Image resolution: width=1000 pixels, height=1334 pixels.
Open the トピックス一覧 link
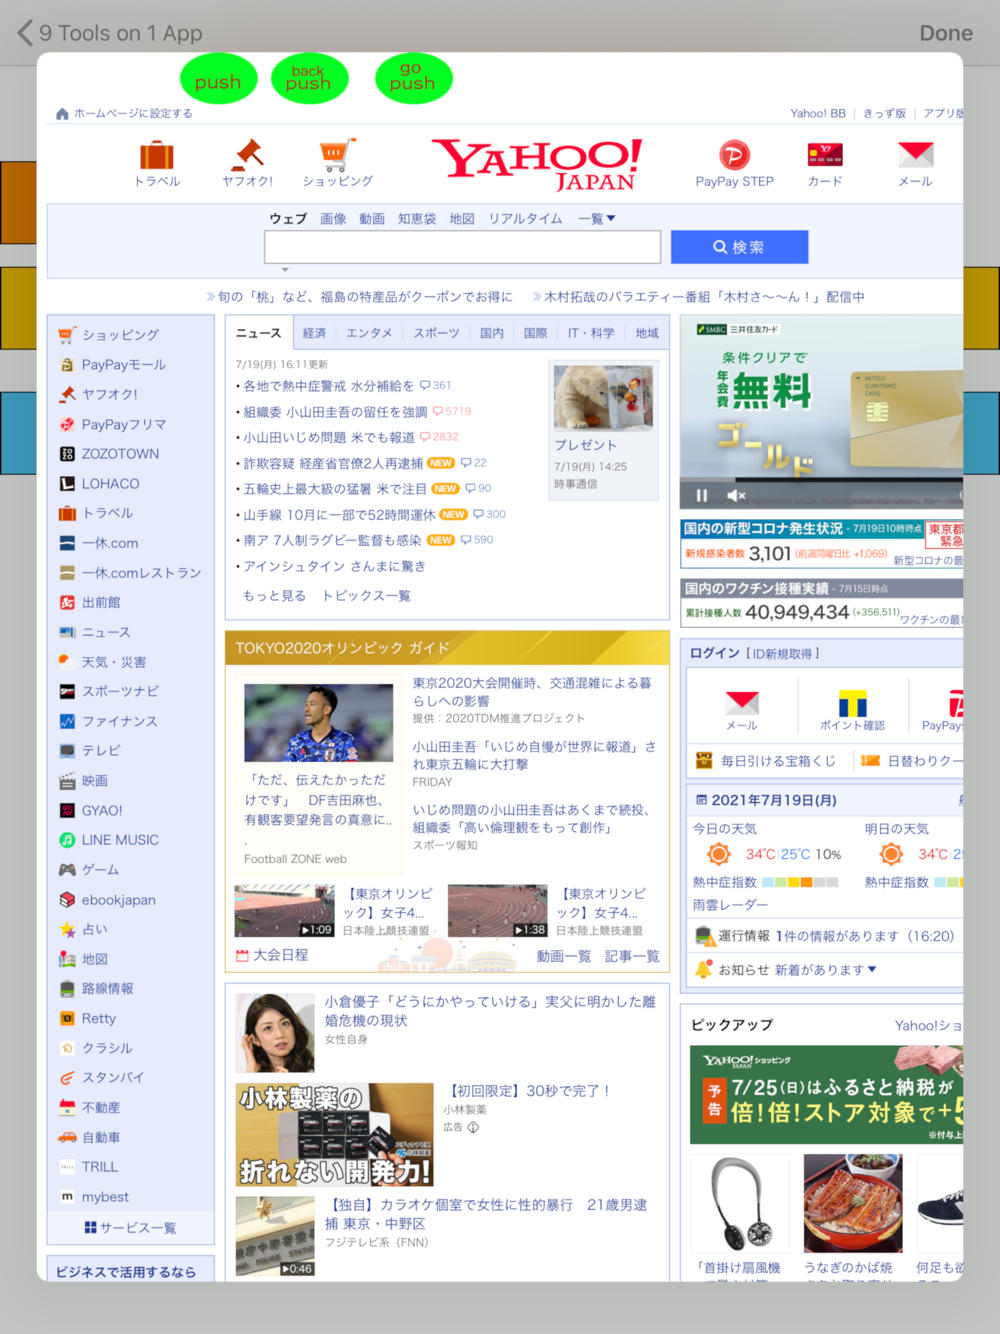(366, 595)
